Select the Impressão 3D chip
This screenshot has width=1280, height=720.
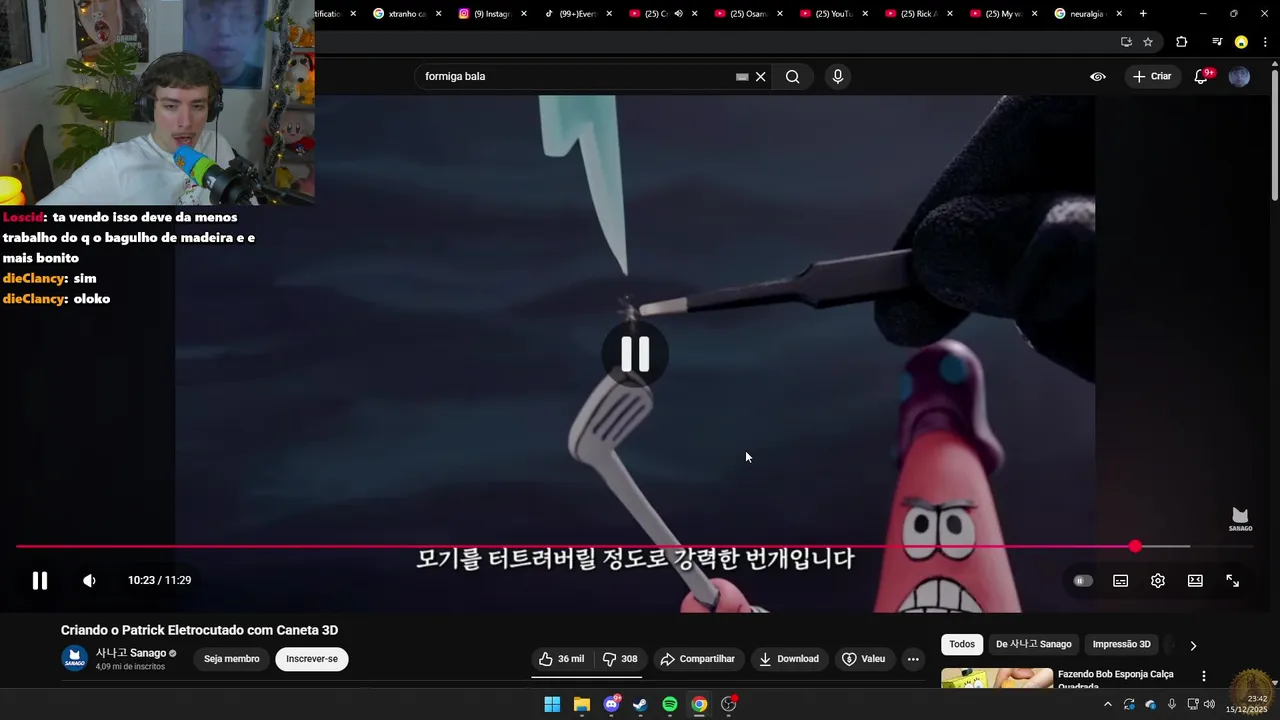1122,645
